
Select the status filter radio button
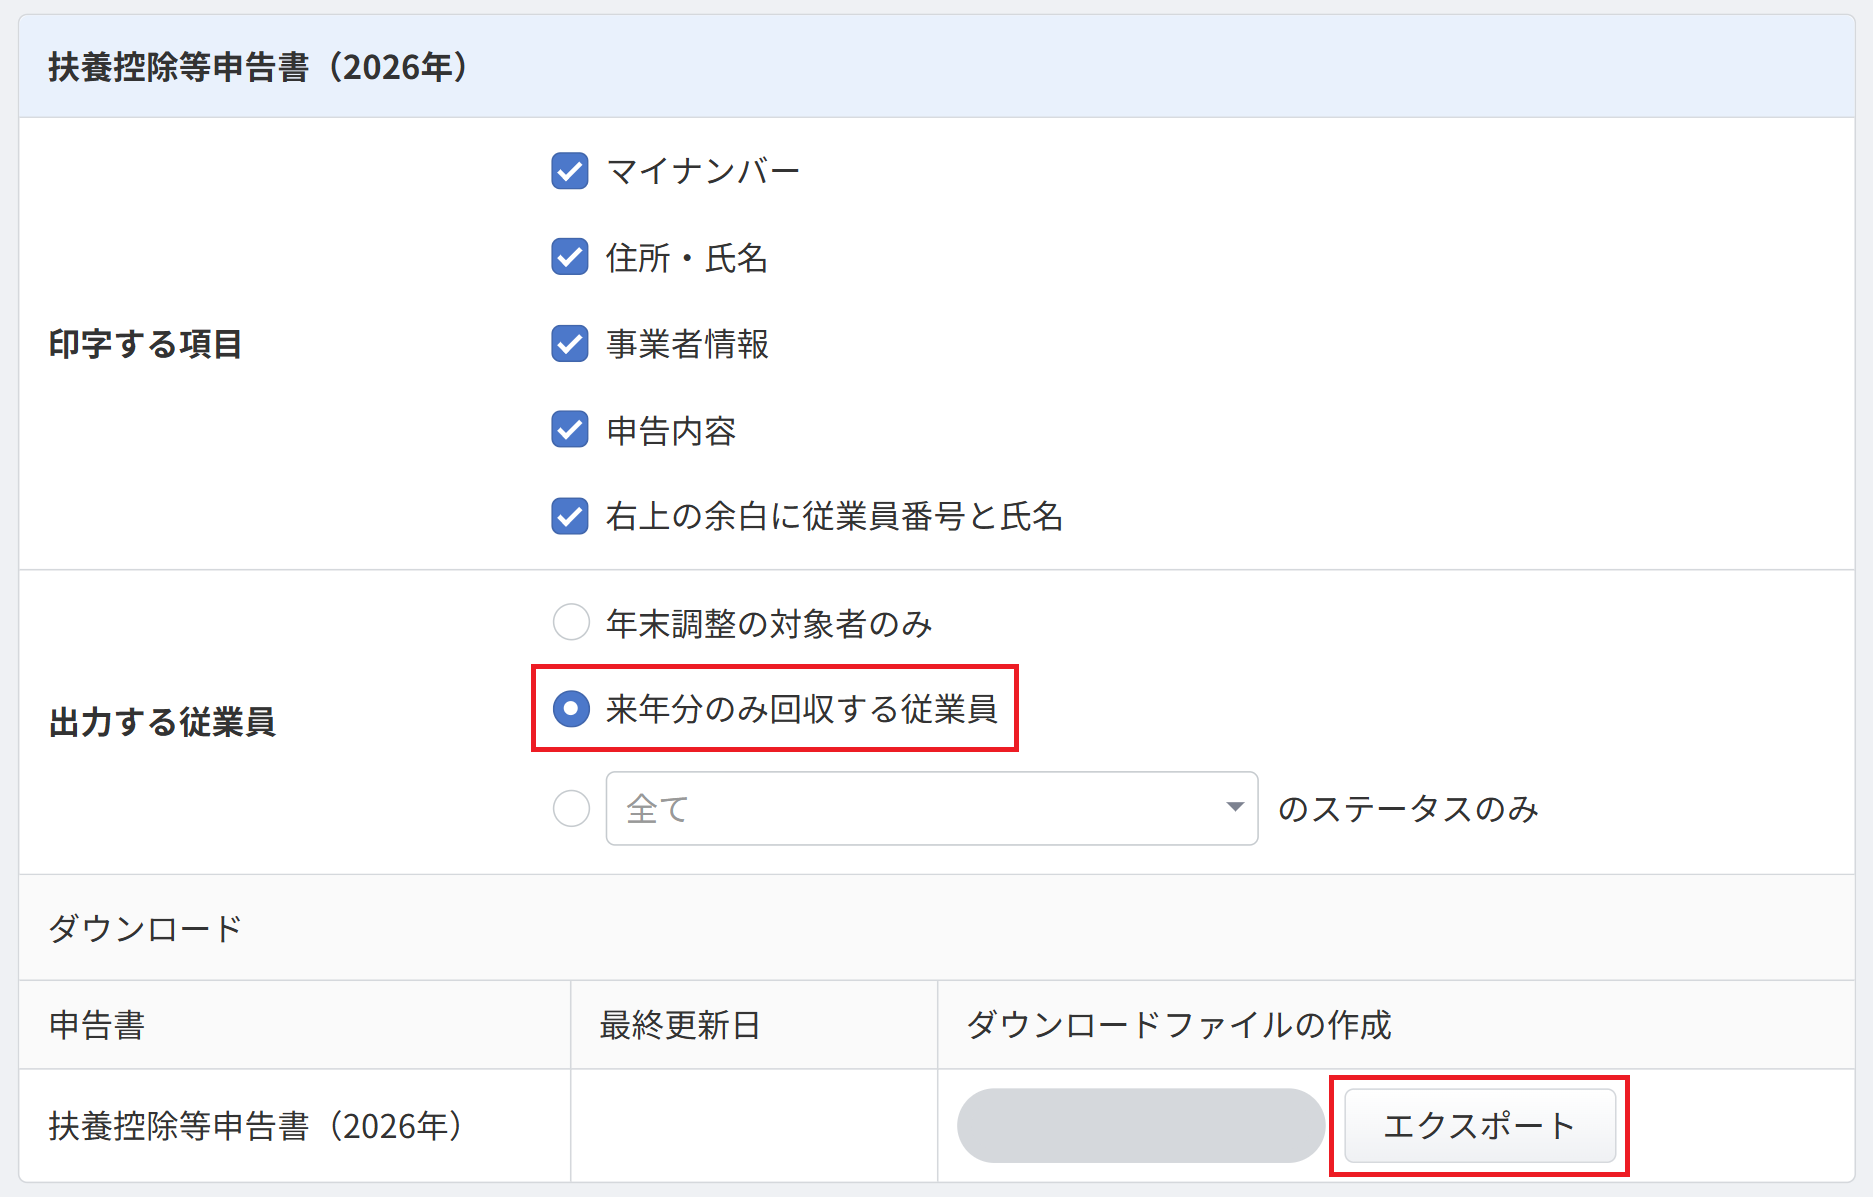tap(571, 808)
